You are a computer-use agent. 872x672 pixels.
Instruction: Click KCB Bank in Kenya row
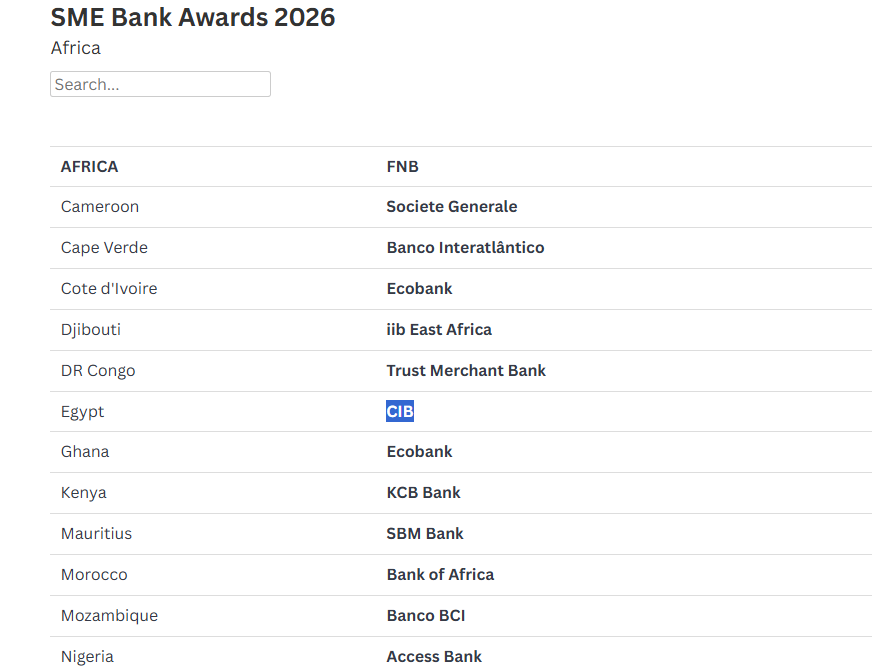pyautogui.click(x=424, y=493)
